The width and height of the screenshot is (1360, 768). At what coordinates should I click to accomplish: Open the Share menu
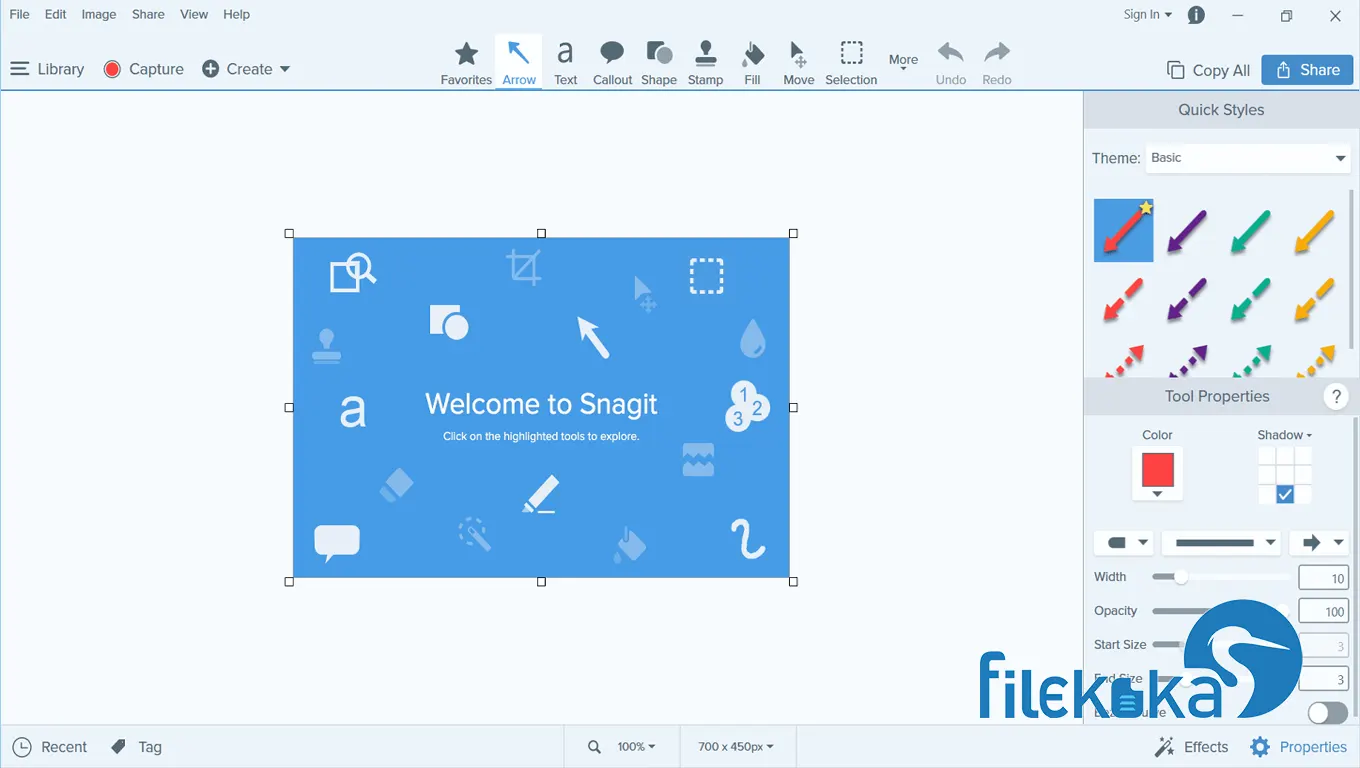tap(148, 15)
